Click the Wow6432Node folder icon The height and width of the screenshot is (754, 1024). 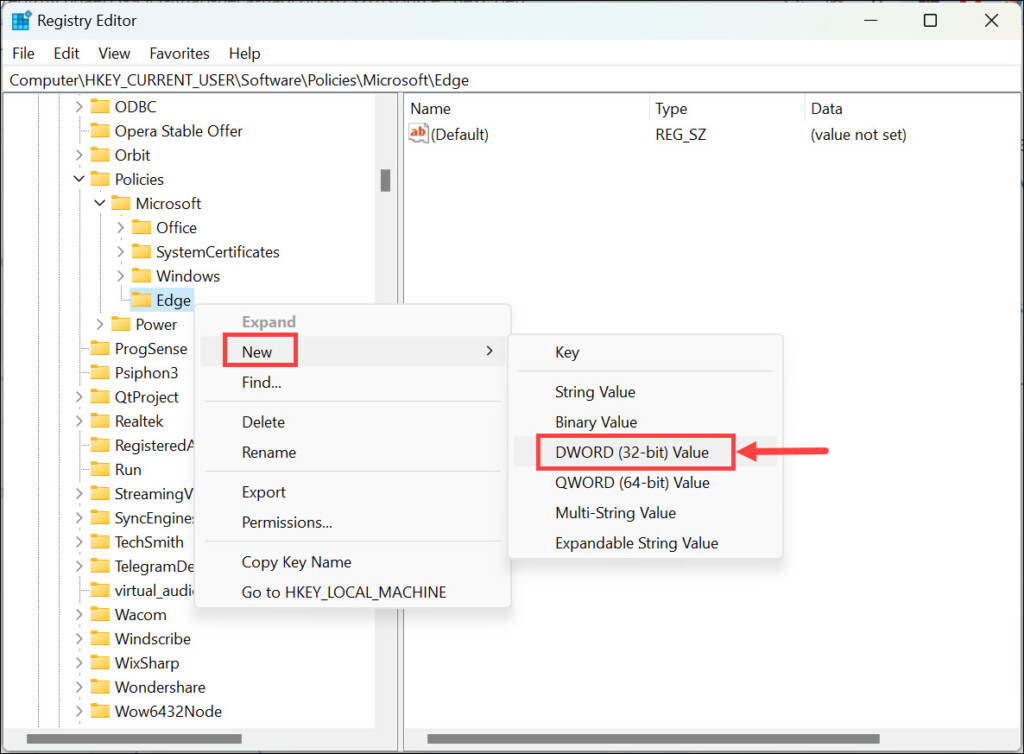(x=99, y=711)
